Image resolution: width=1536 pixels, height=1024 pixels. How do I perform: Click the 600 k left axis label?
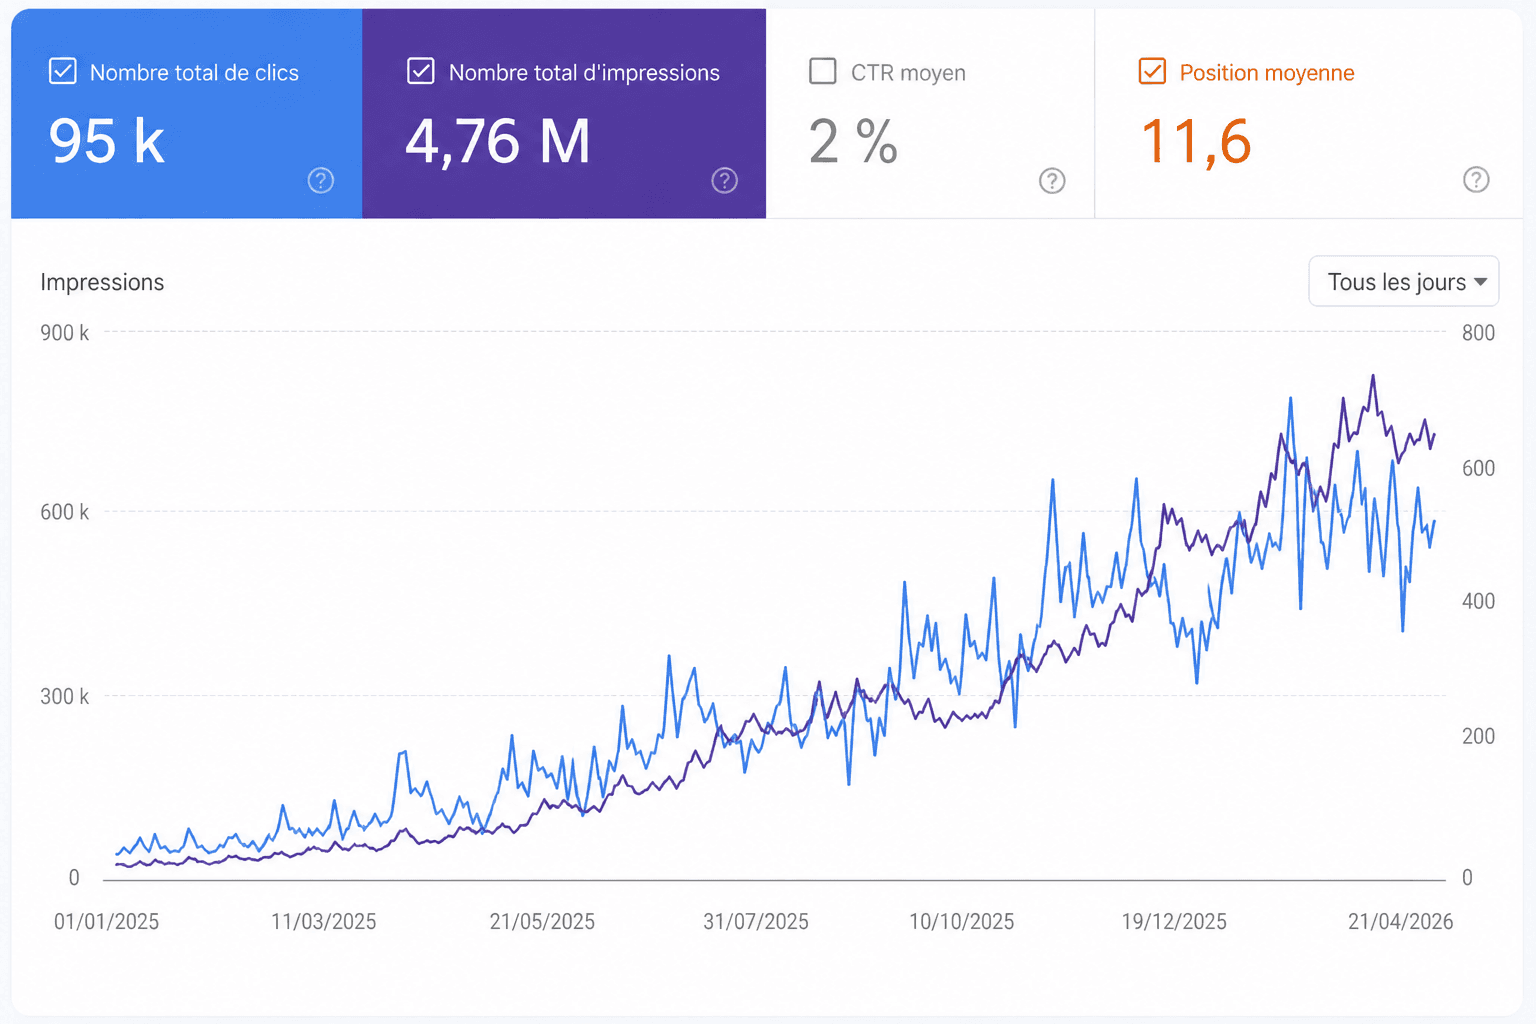(x=64, y=512)
